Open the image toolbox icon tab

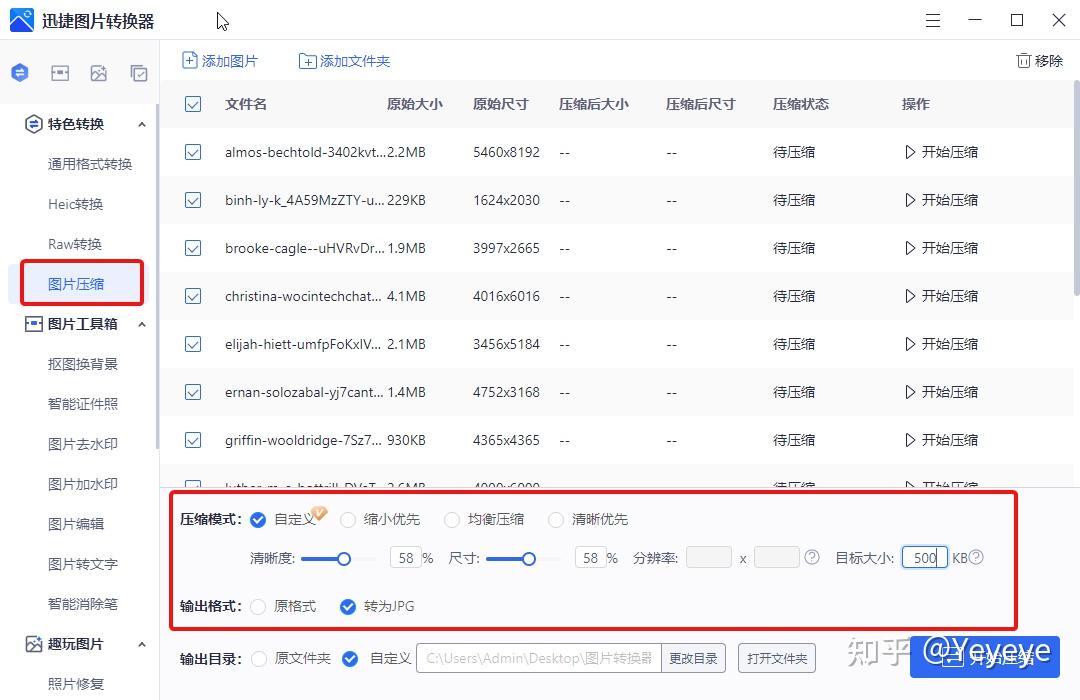coord(60,73)
